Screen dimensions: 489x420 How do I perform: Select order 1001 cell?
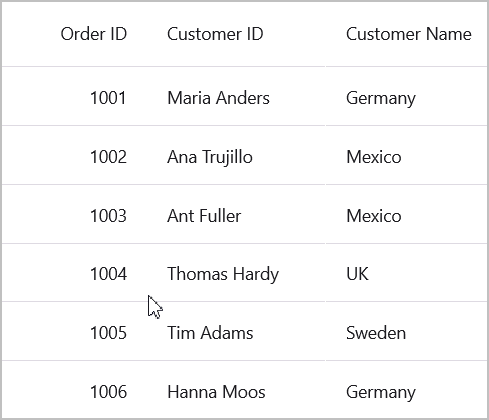pyautogui.click(x=74, y=96)
